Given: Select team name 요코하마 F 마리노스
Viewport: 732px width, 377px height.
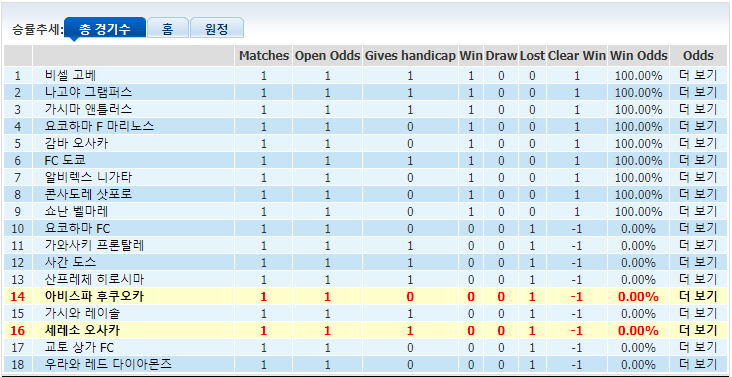Looking at the screenshot, I should [x=99, y=126].
